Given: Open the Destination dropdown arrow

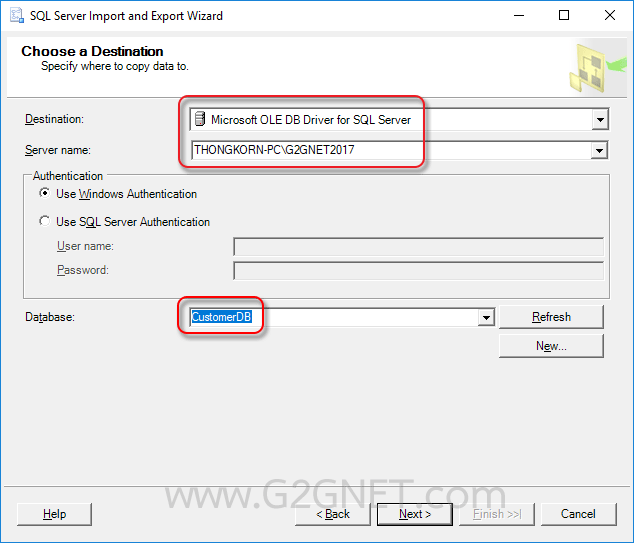Looking at the screenshot, I should pyautogui.click(x=600, y=120).
